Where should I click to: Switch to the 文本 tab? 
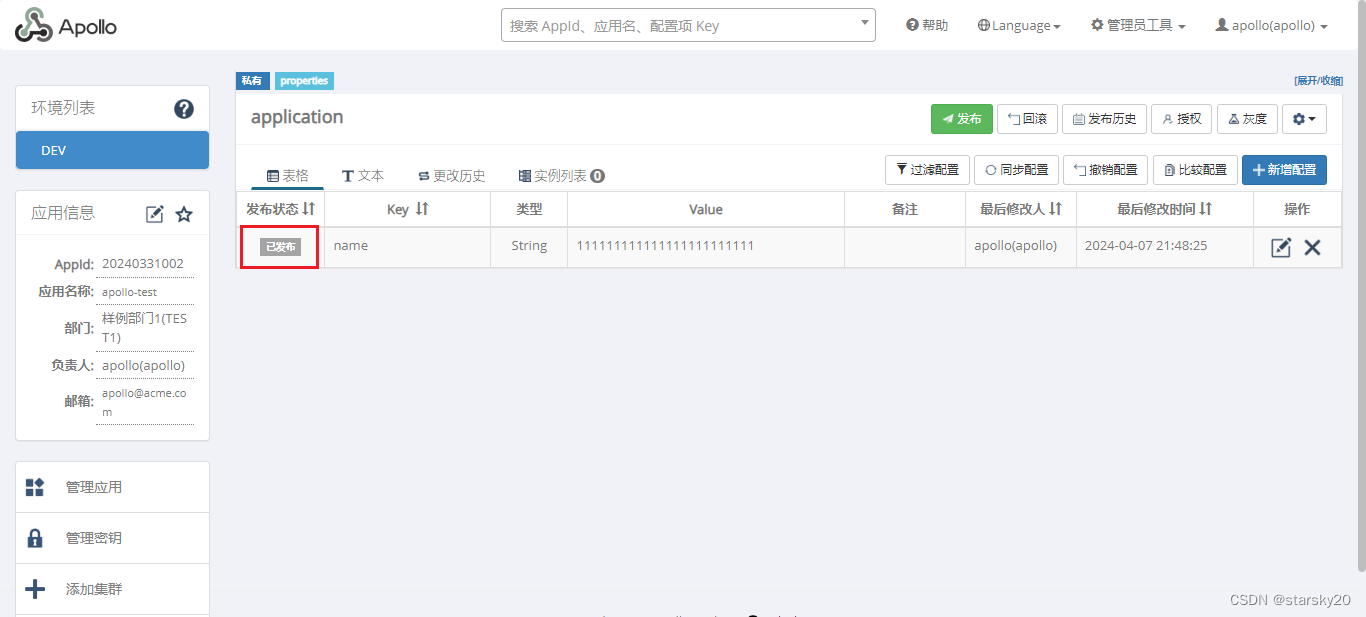click(x=363, y=174)
